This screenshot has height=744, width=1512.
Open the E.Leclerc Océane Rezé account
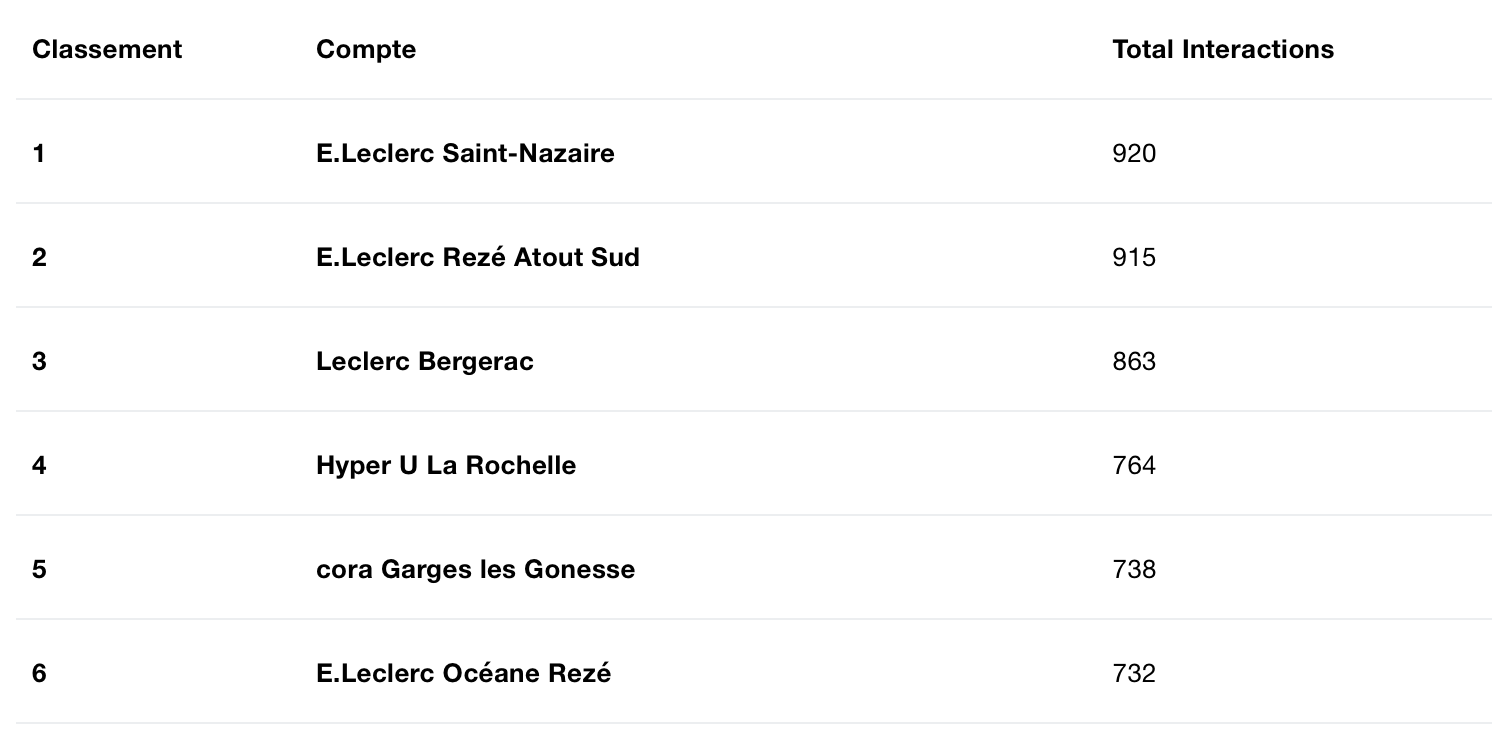coord(463,673)
